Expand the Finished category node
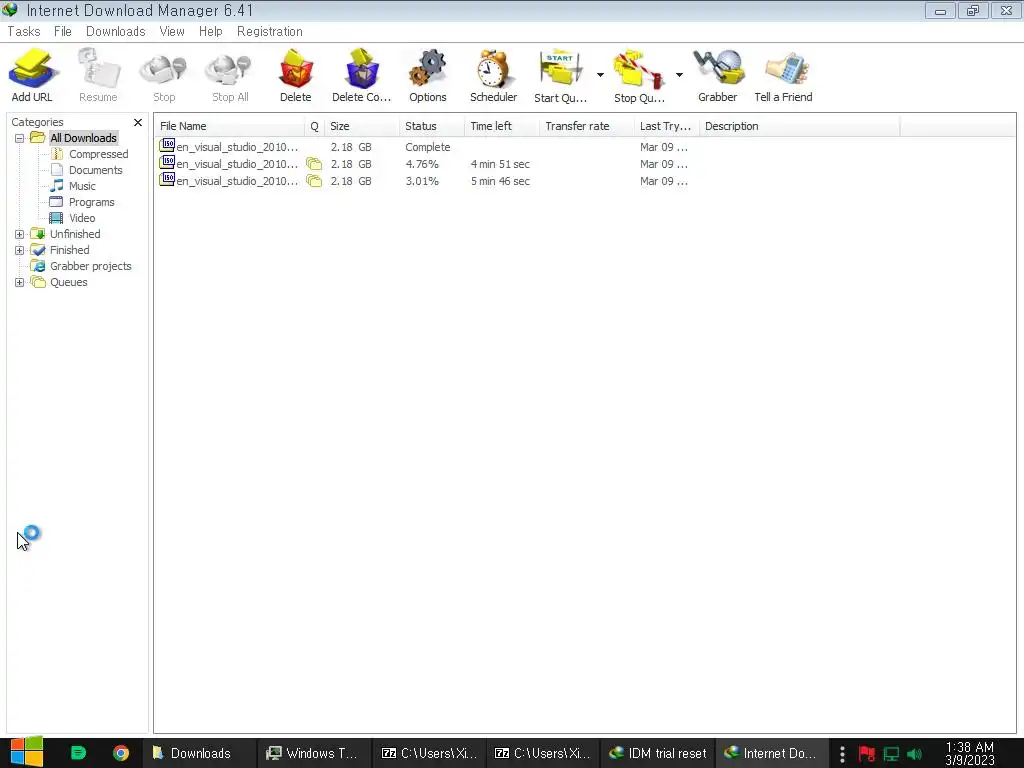Screen dimensions: 1024x768 (x=20, y=250)
